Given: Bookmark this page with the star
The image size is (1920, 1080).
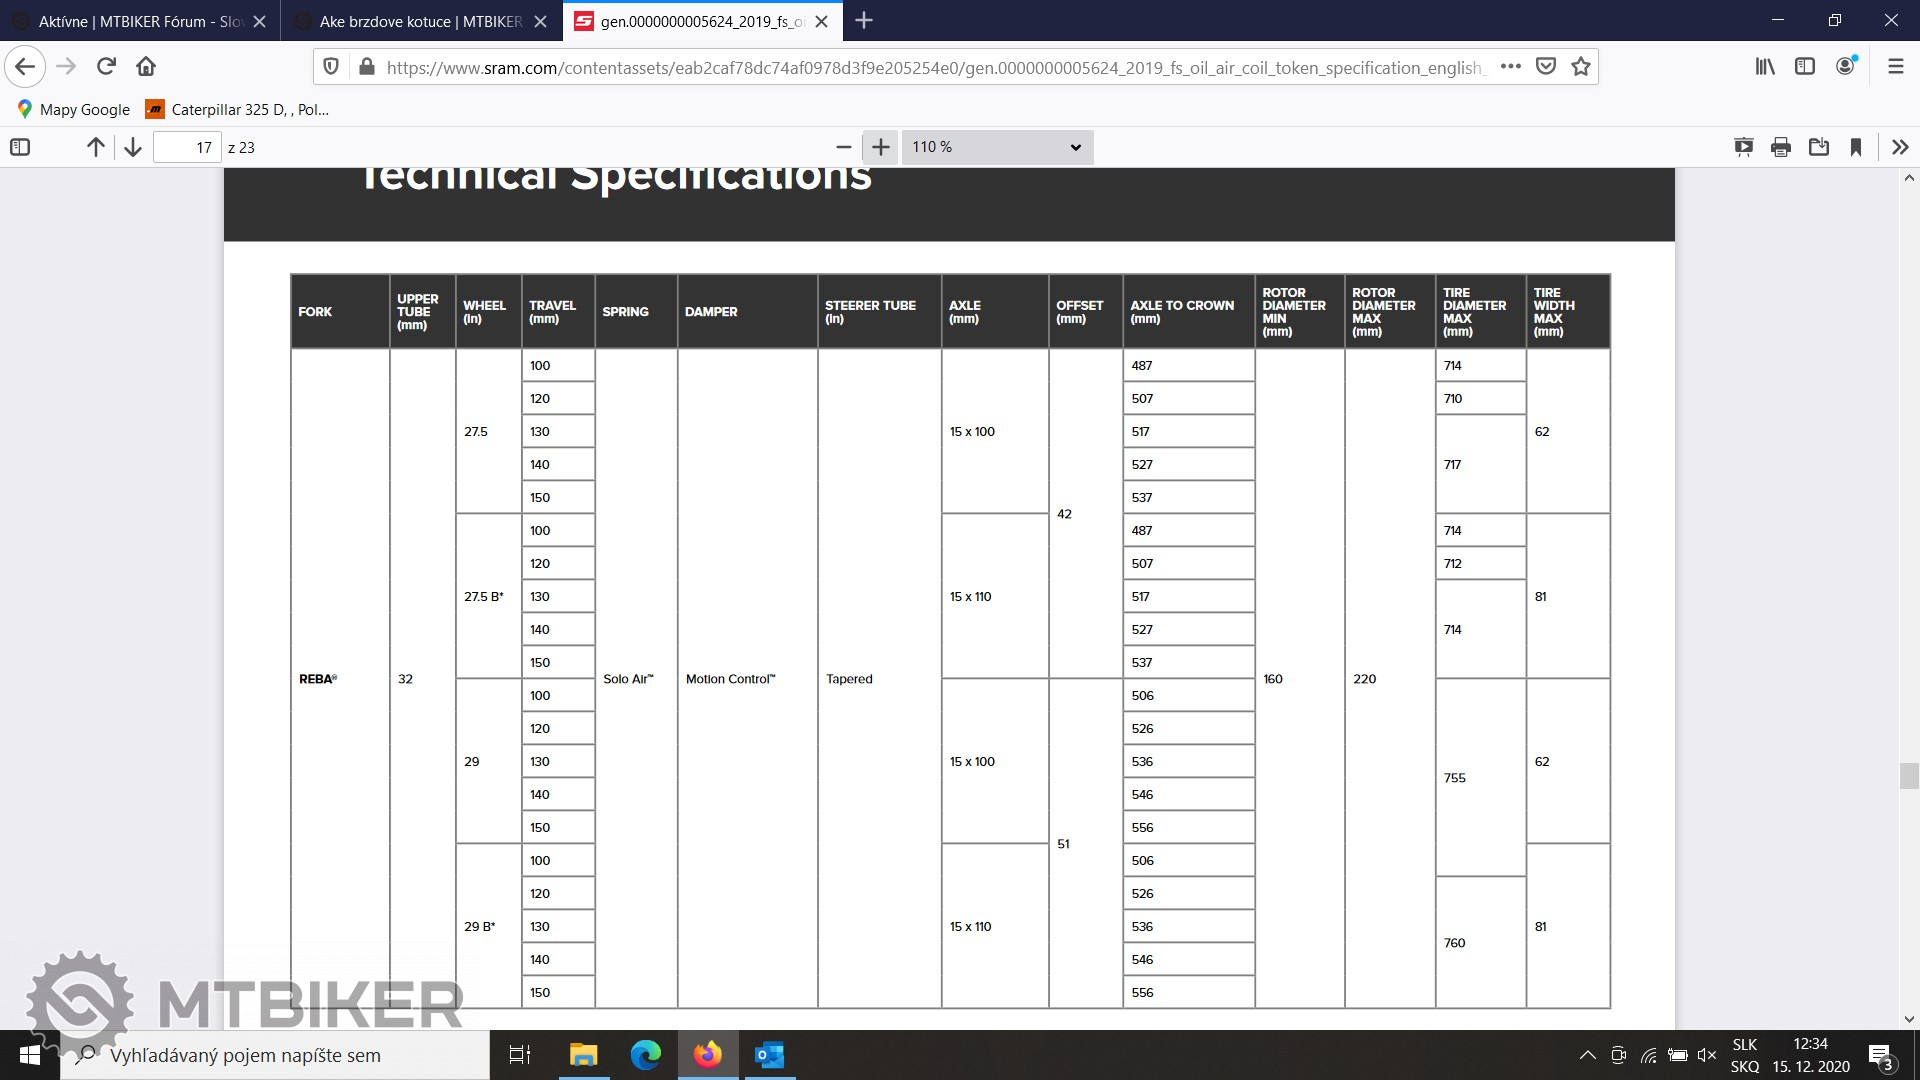Looking at the screenshot, I should coord(1581,67).
